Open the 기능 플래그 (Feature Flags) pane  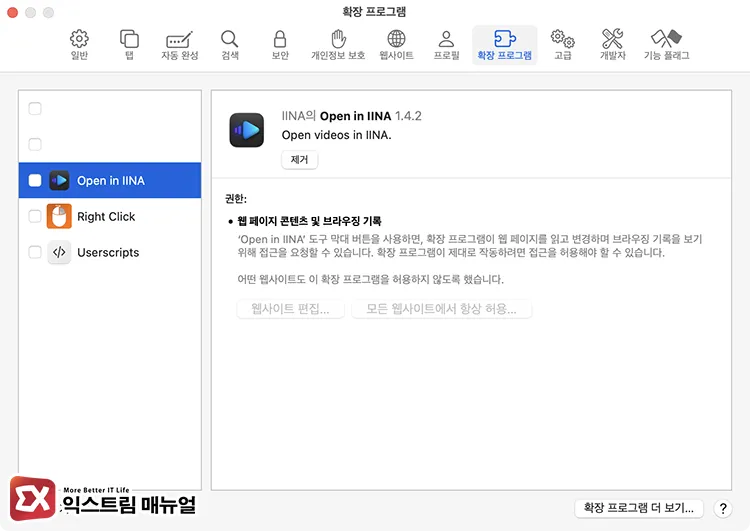[x=667, y=45]
